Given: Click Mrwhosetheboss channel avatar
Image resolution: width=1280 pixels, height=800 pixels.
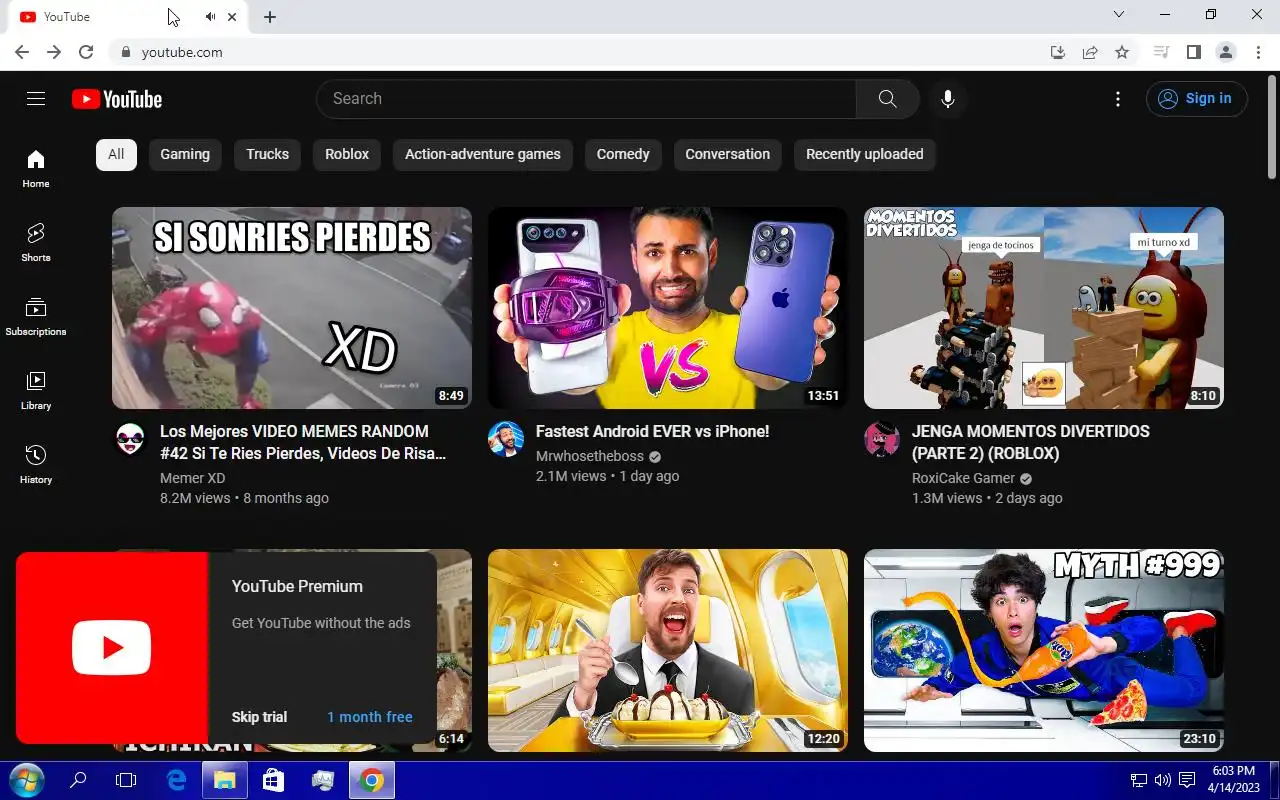Looking at the screenshot, I should click(x=506, y=439).
